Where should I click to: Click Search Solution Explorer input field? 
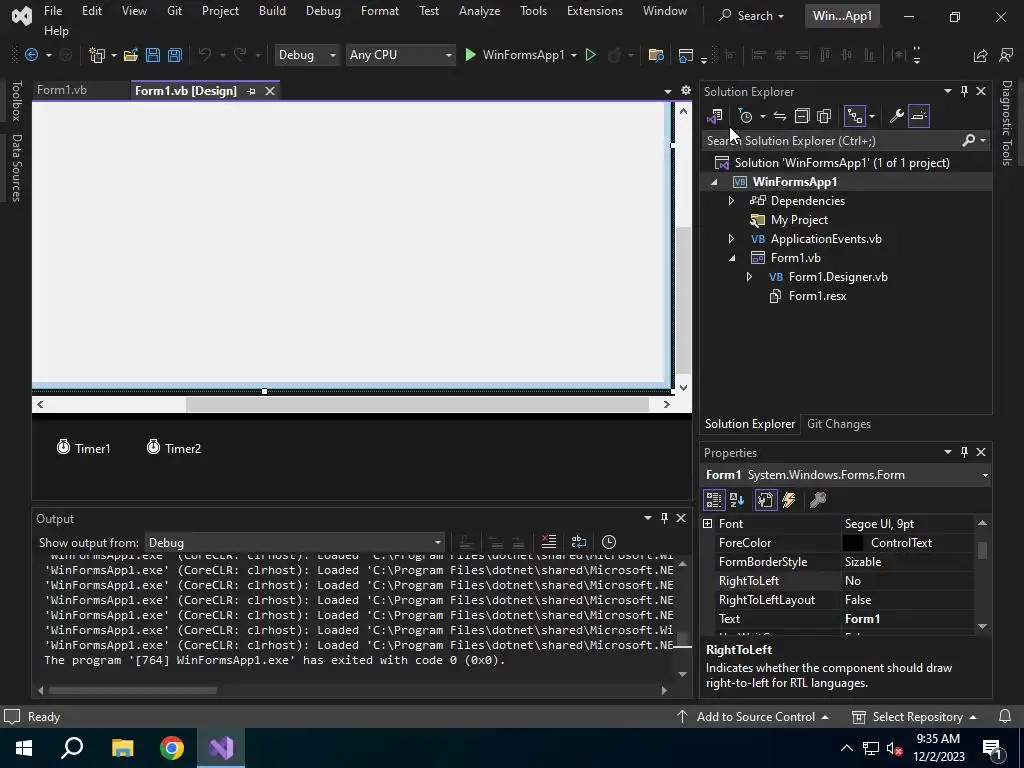tap(833, 140)
